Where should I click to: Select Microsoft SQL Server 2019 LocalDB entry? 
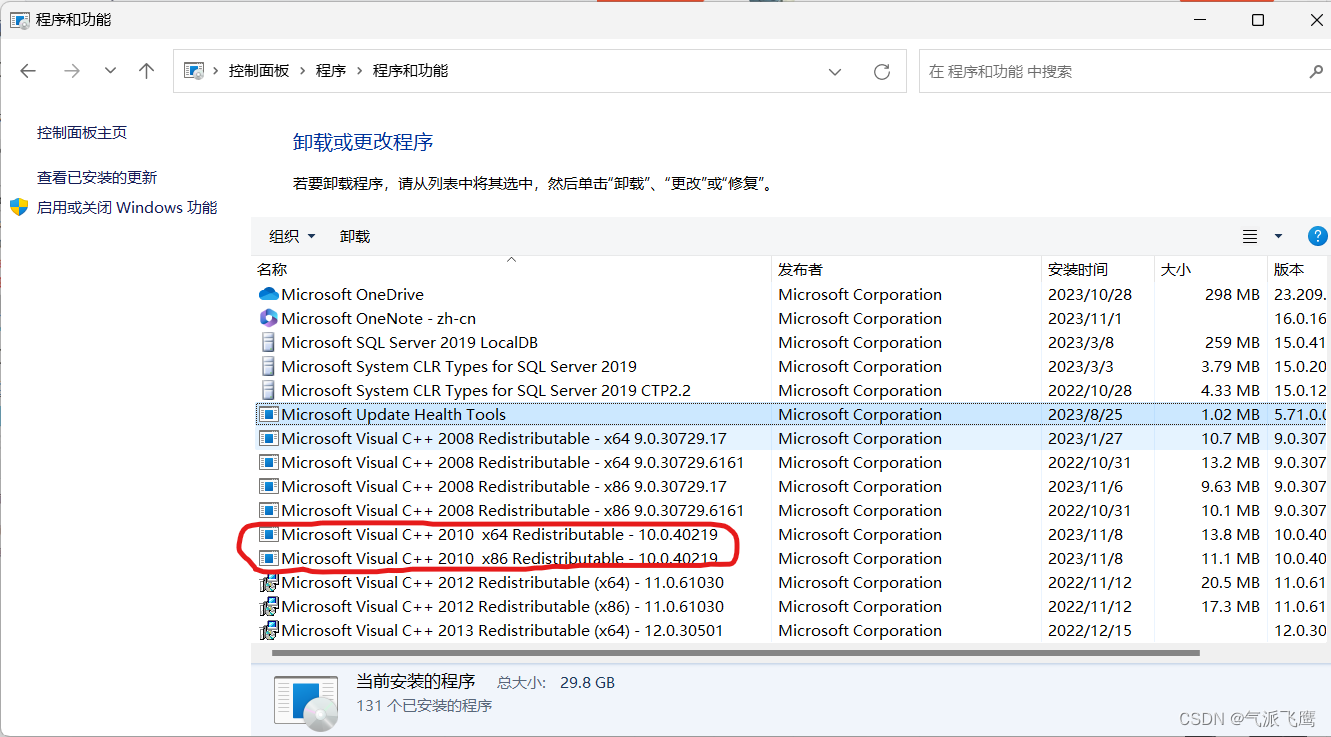[x=409, y=342]
